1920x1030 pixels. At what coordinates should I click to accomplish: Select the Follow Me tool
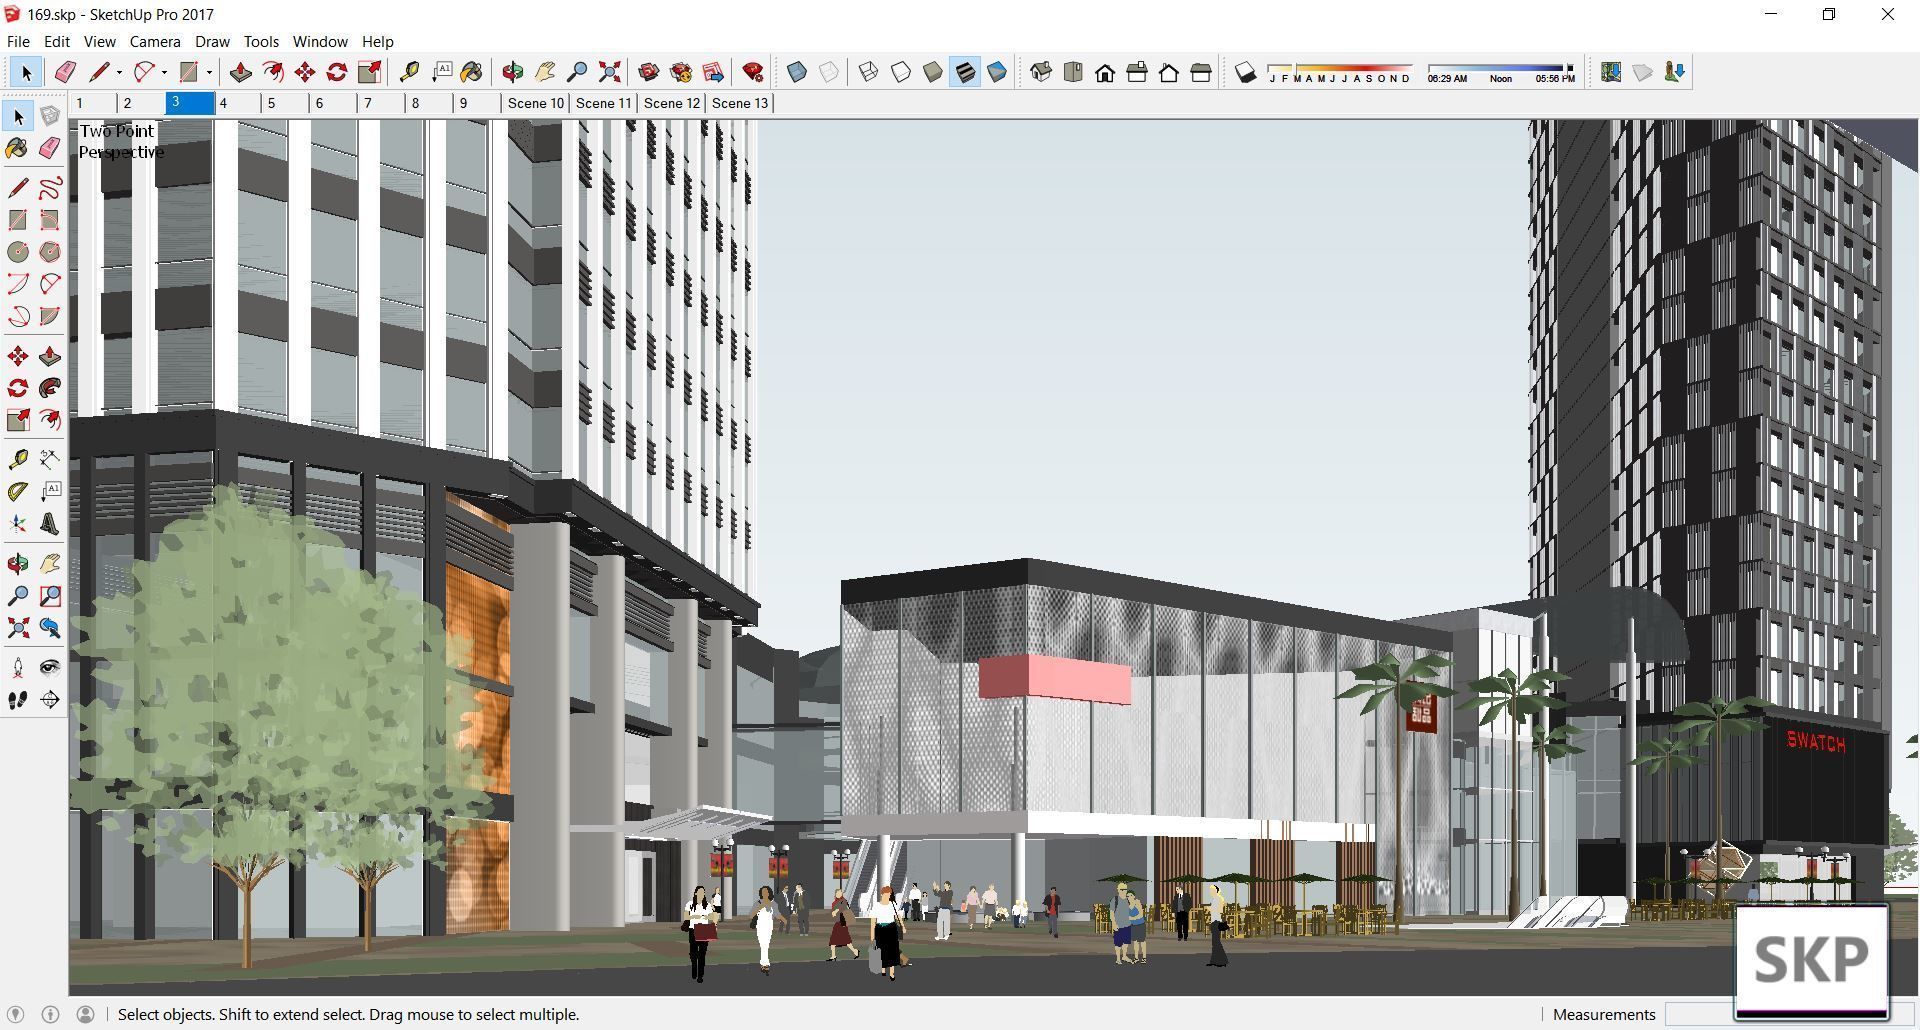tap(50, 388)
